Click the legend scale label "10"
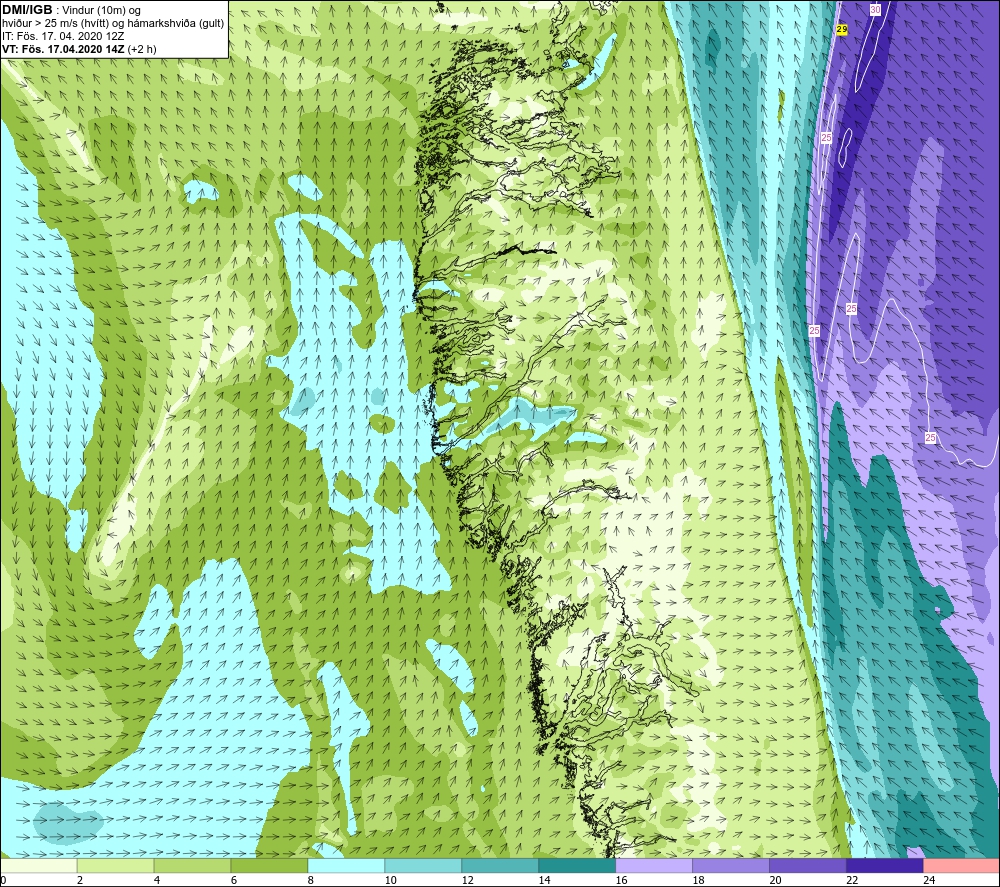 point(390,880)
